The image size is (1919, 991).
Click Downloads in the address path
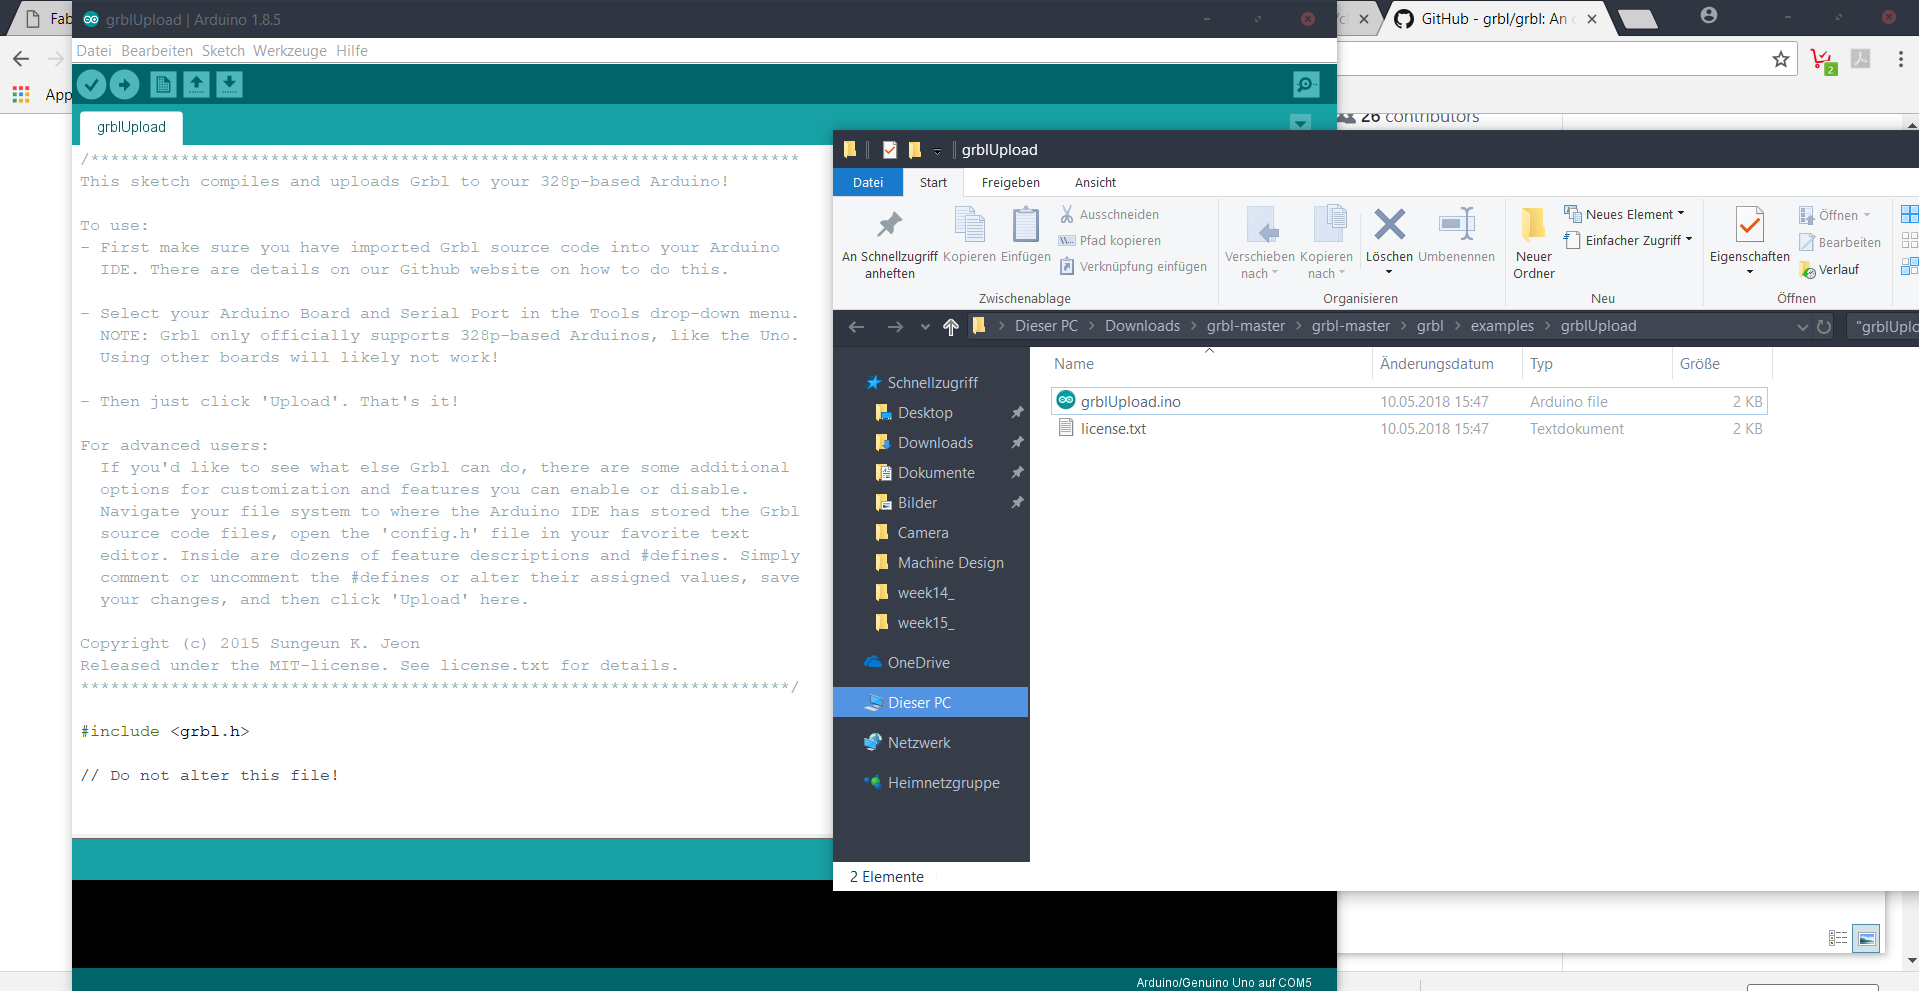[1142, 326]
